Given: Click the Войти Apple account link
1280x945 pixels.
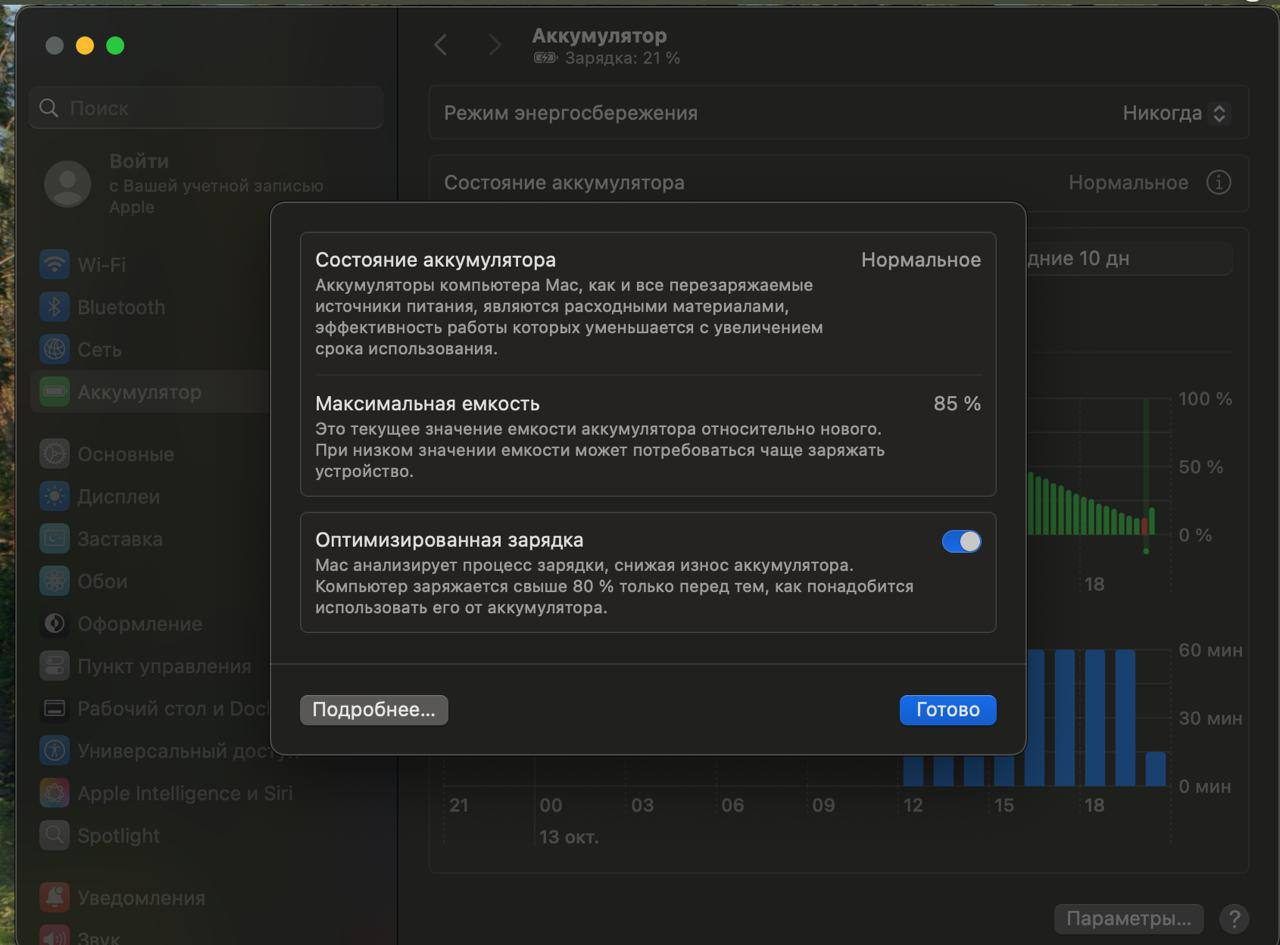Looking at the screenshot, I should (x=216, y=183).
